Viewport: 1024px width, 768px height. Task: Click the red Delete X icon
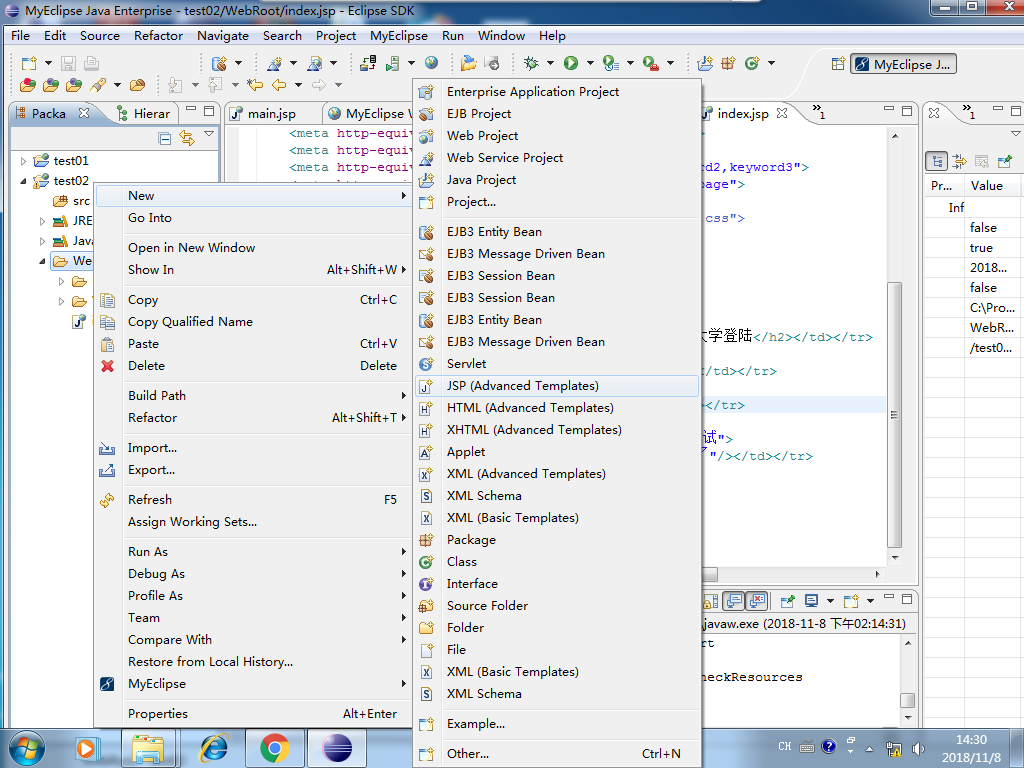[108, 366]
